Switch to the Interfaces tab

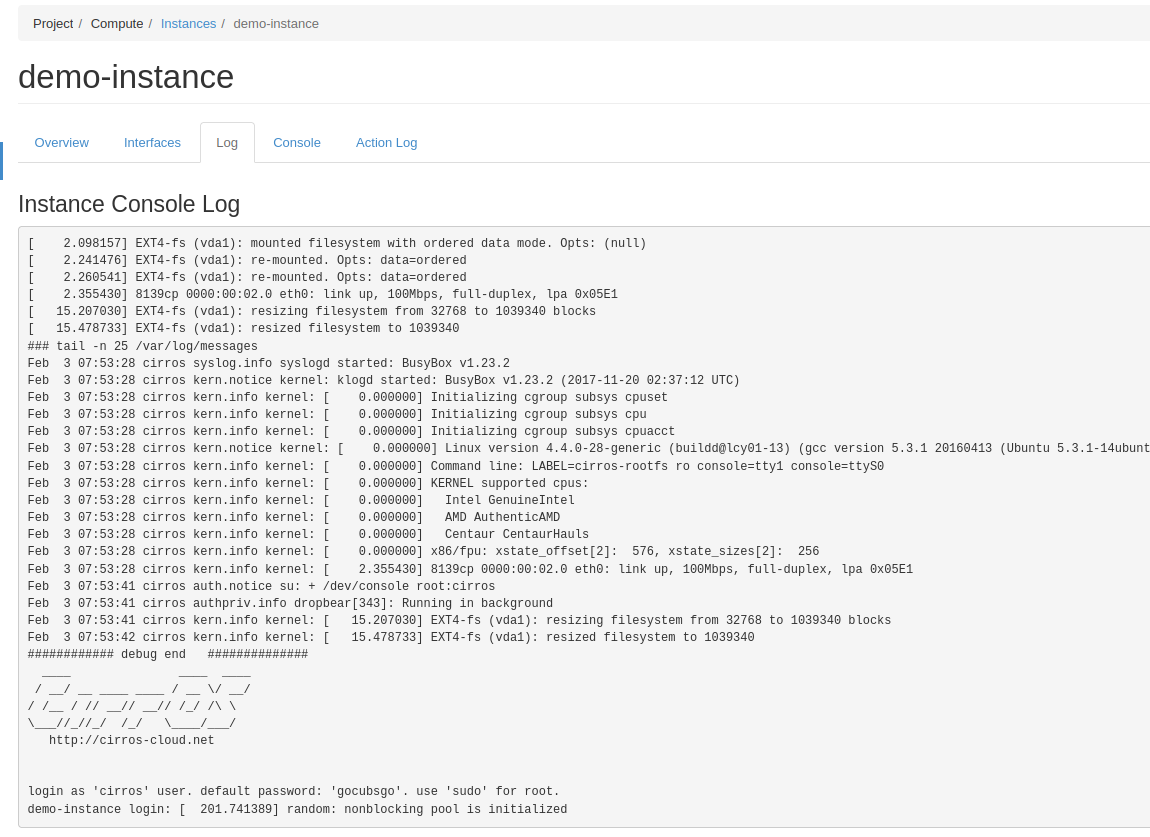pyautogui.click(x=152, y=143)
